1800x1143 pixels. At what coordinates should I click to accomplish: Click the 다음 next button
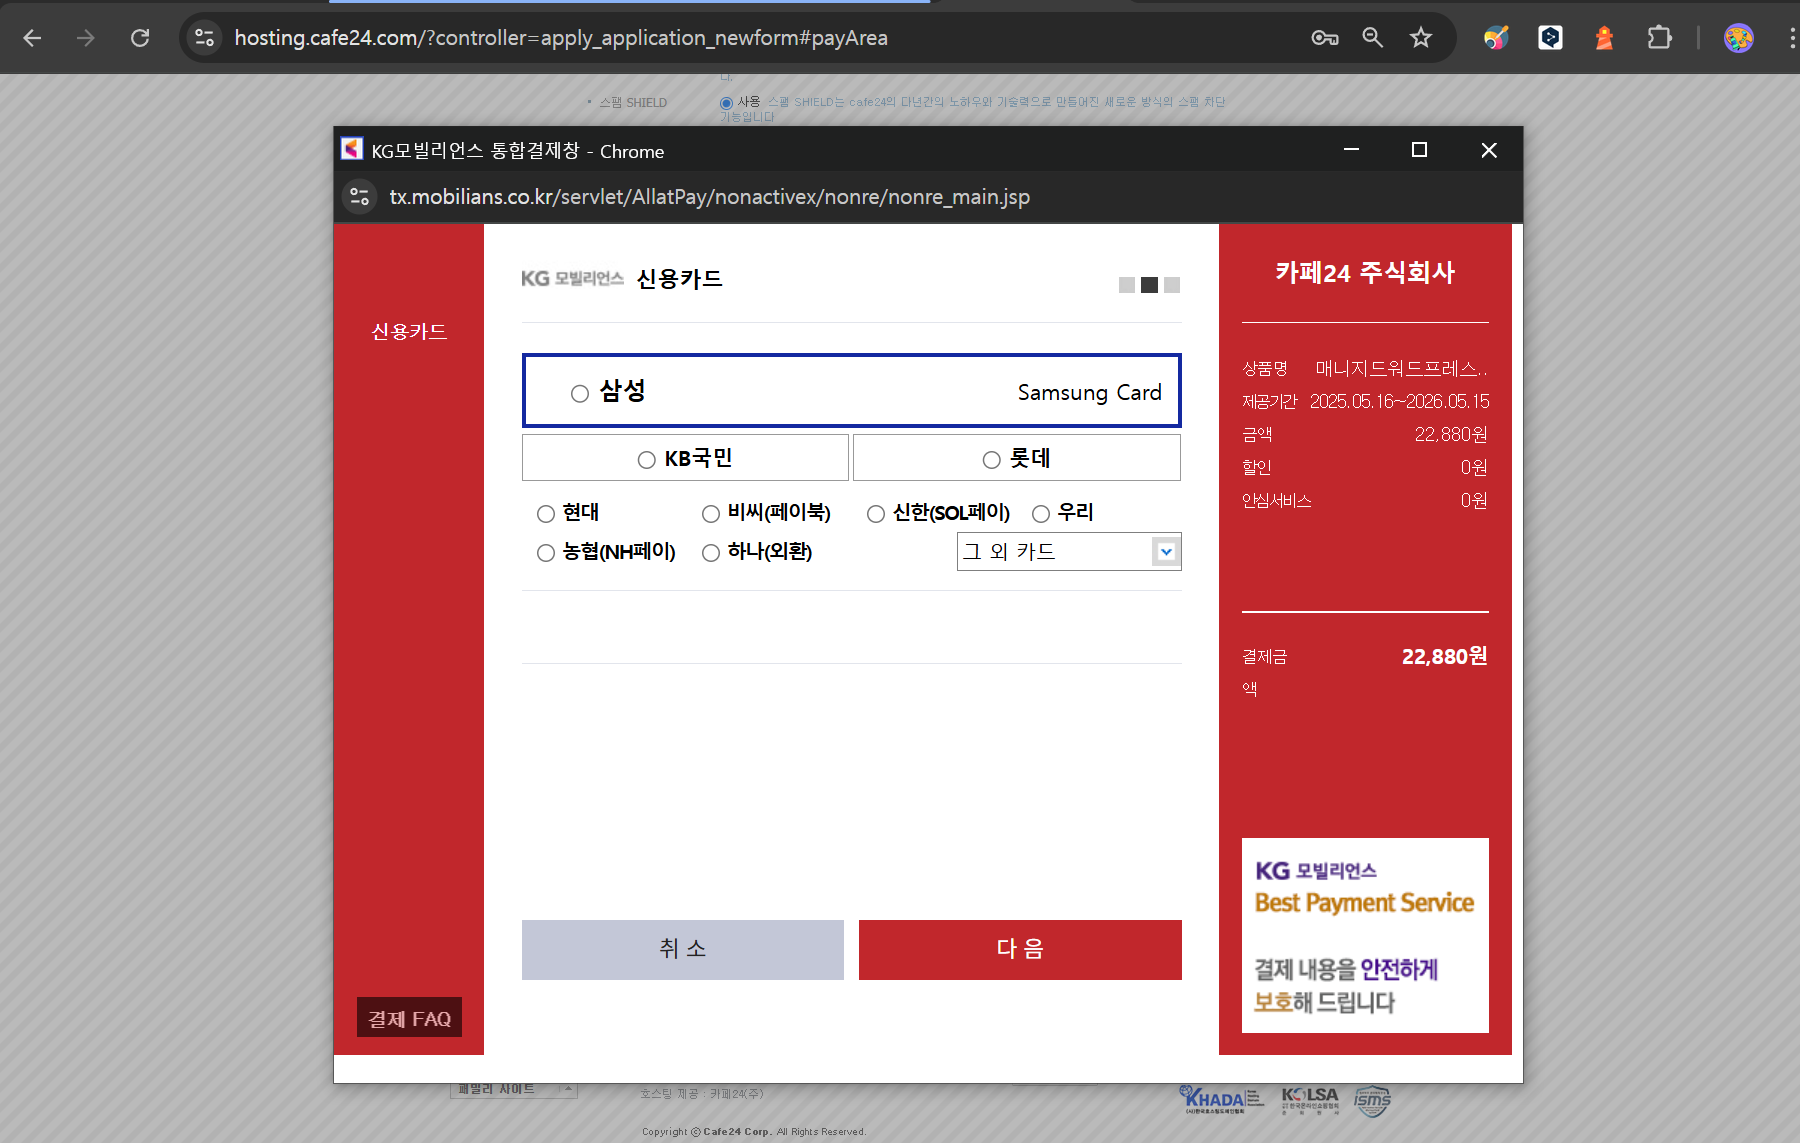point(1020,949)
